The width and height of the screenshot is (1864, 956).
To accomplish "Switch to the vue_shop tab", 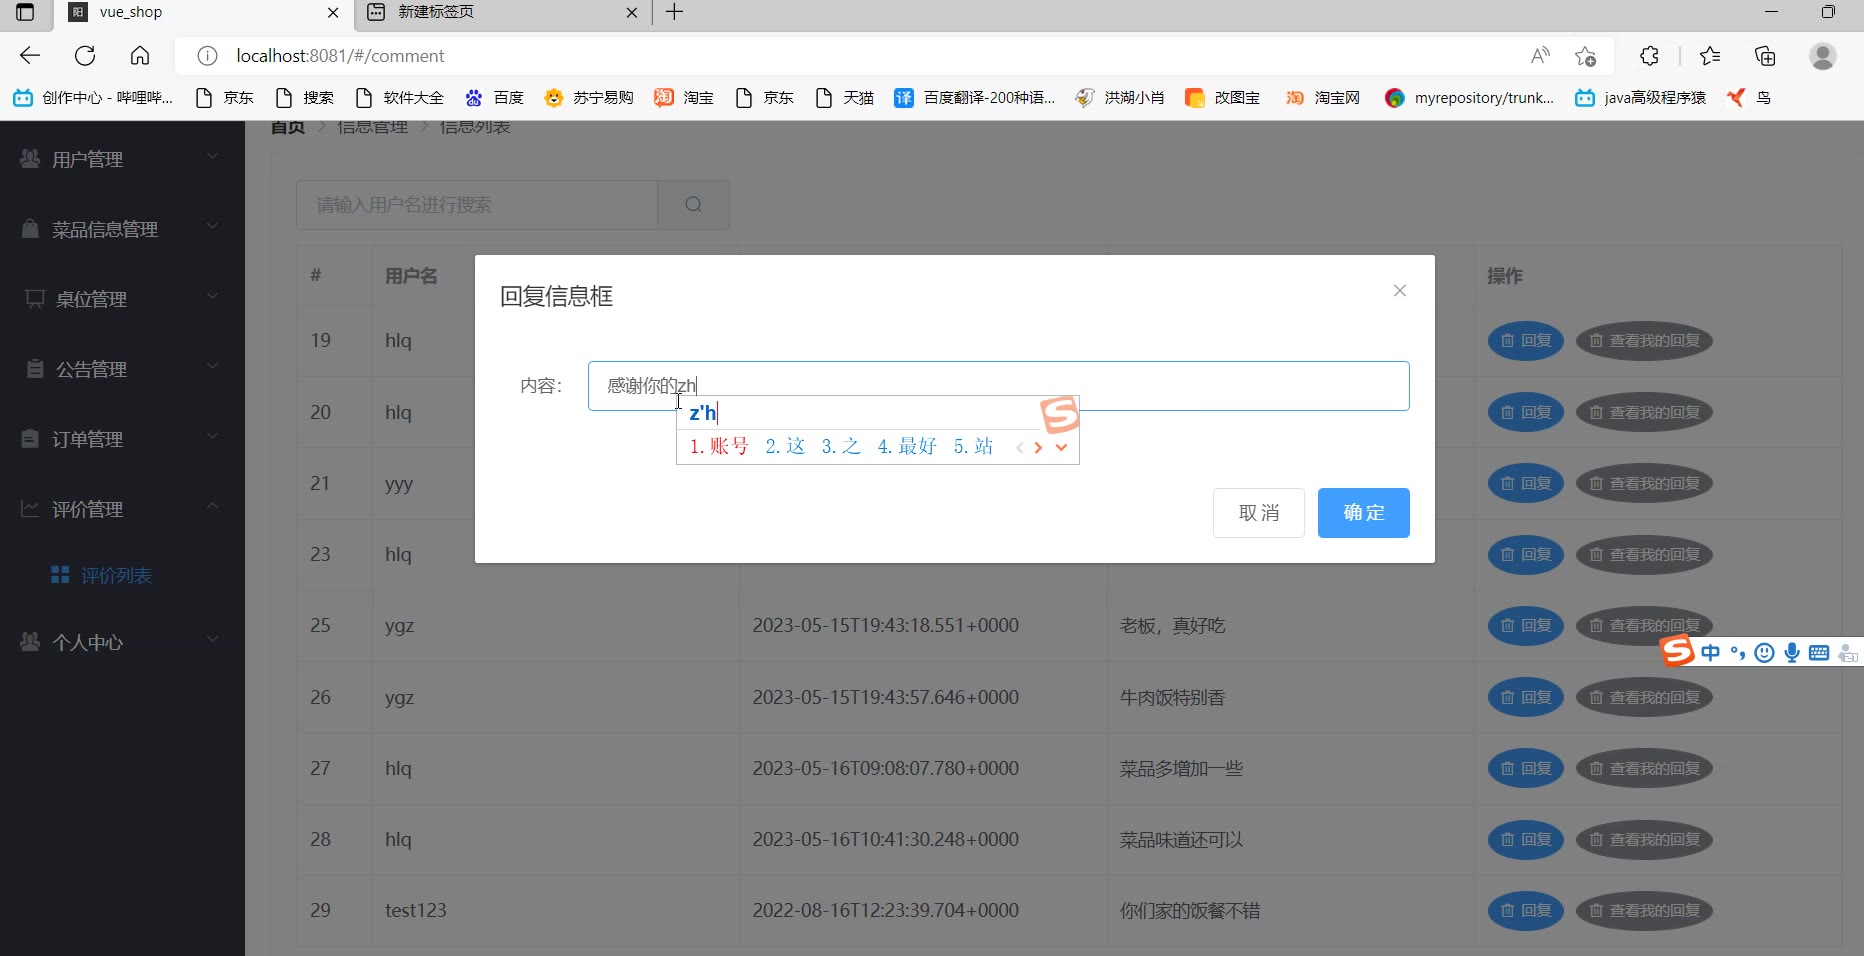I will point(205,12).
